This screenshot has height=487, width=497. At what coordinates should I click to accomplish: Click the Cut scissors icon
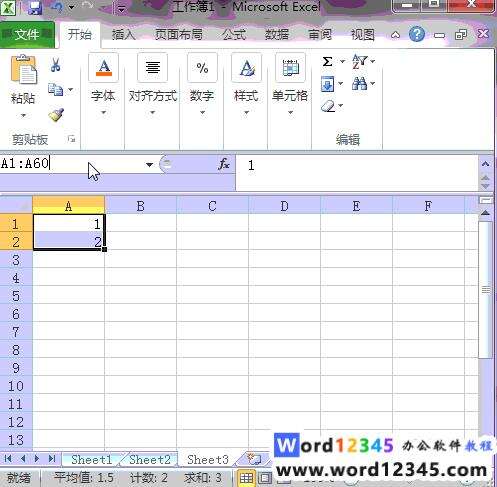click(x=56, y=65)
